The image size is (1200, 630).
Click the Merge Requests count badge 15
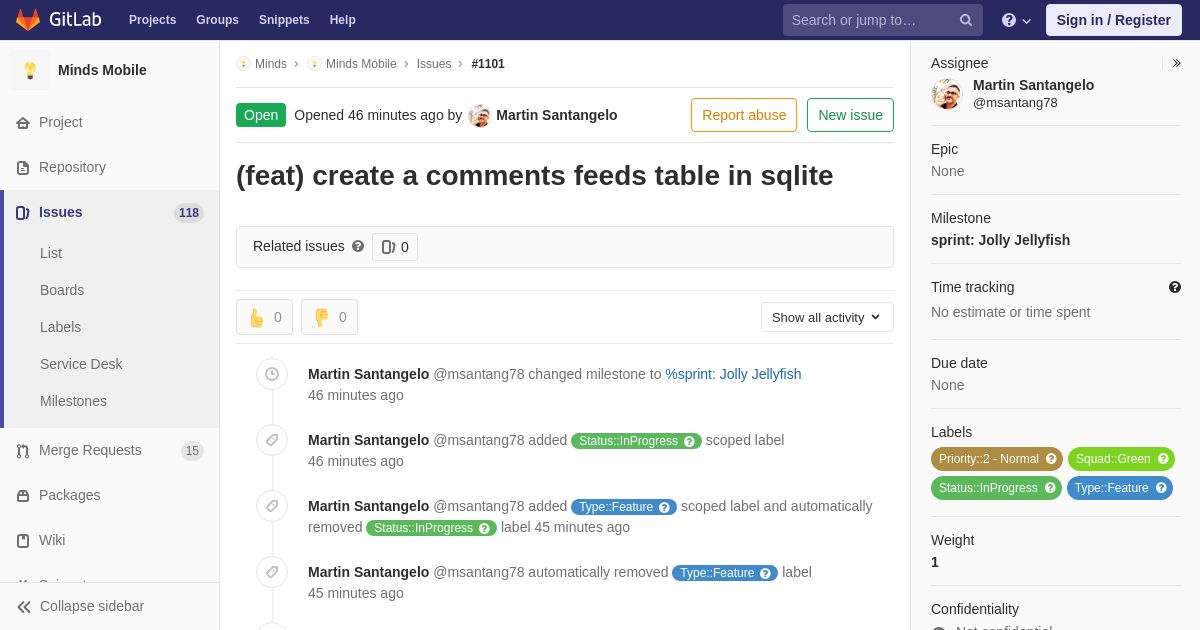click(x=192, y=451)
